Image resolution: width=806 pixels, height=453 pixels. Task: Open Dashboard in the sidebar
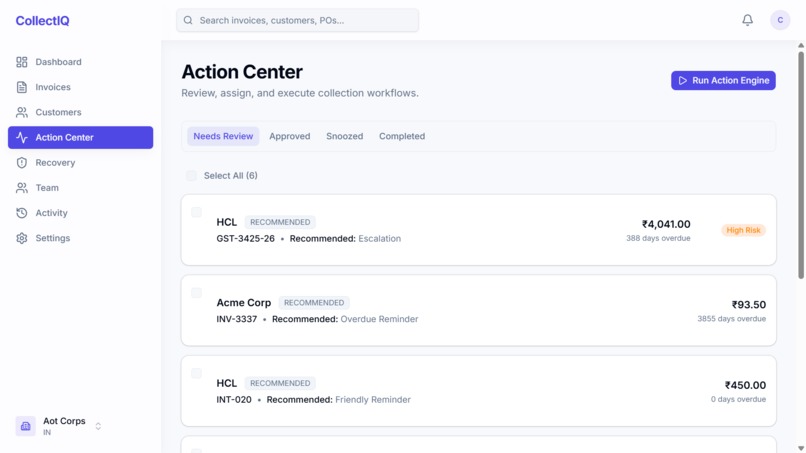80,62
